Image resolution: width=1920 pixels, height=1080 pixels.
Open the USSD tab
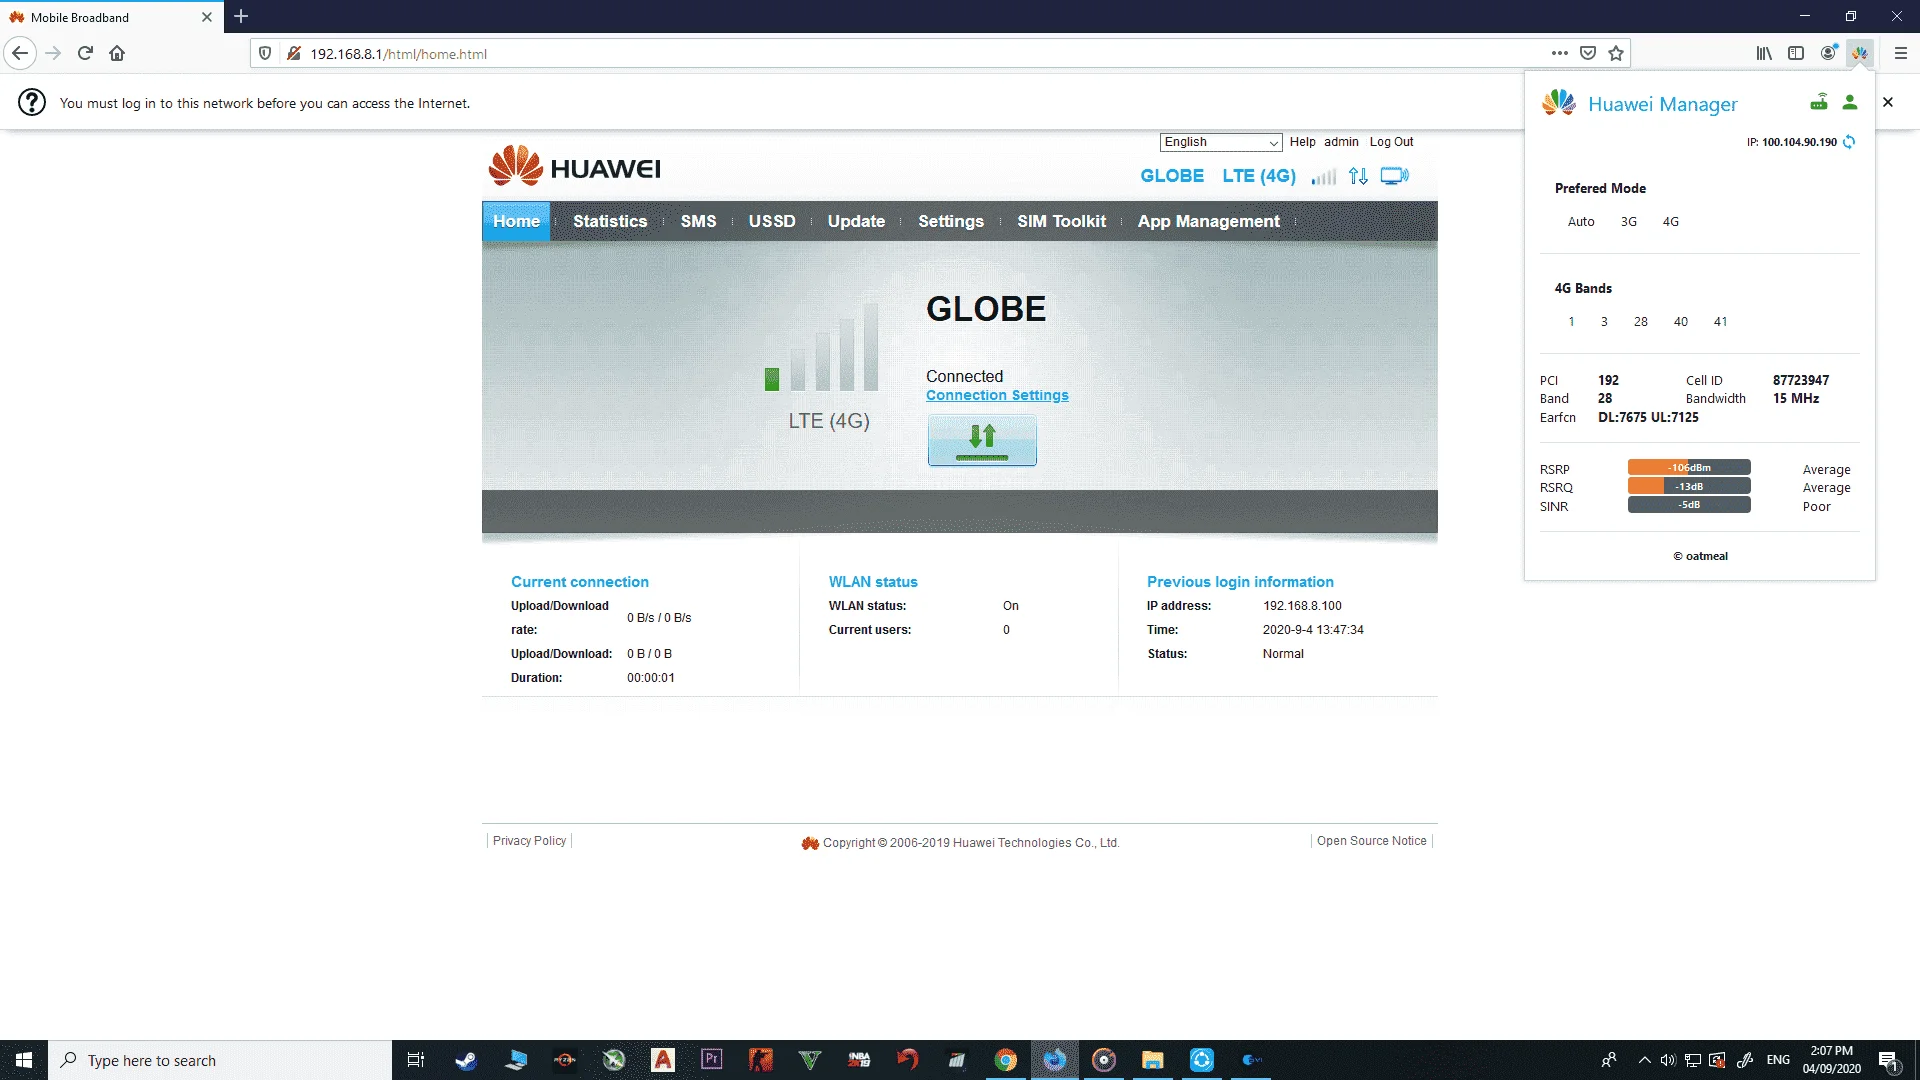[x=772, y=221]
